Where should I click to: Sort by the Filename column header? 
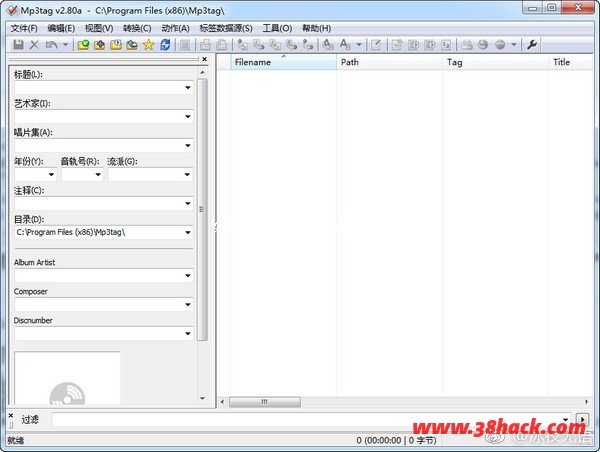tap(284, 62)
